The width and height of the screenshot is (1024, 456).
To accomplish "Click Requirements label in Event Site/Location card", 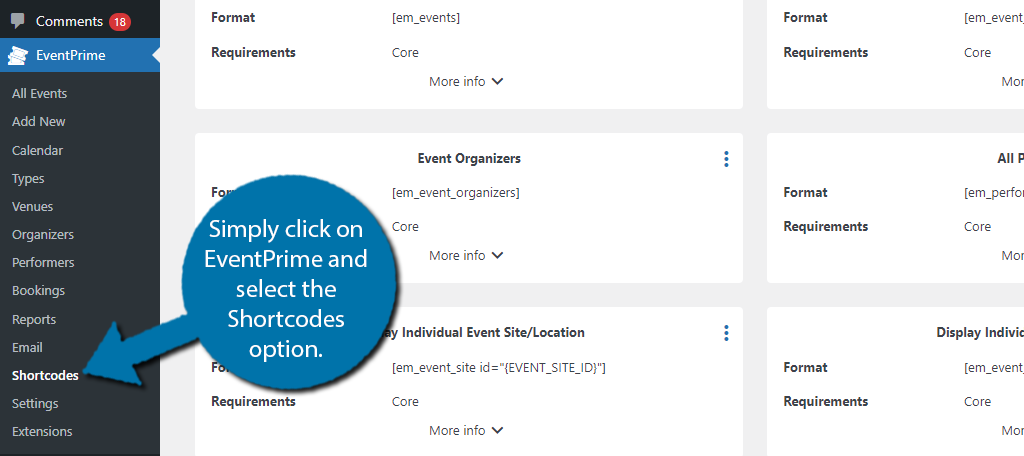I will coord(253,402).
